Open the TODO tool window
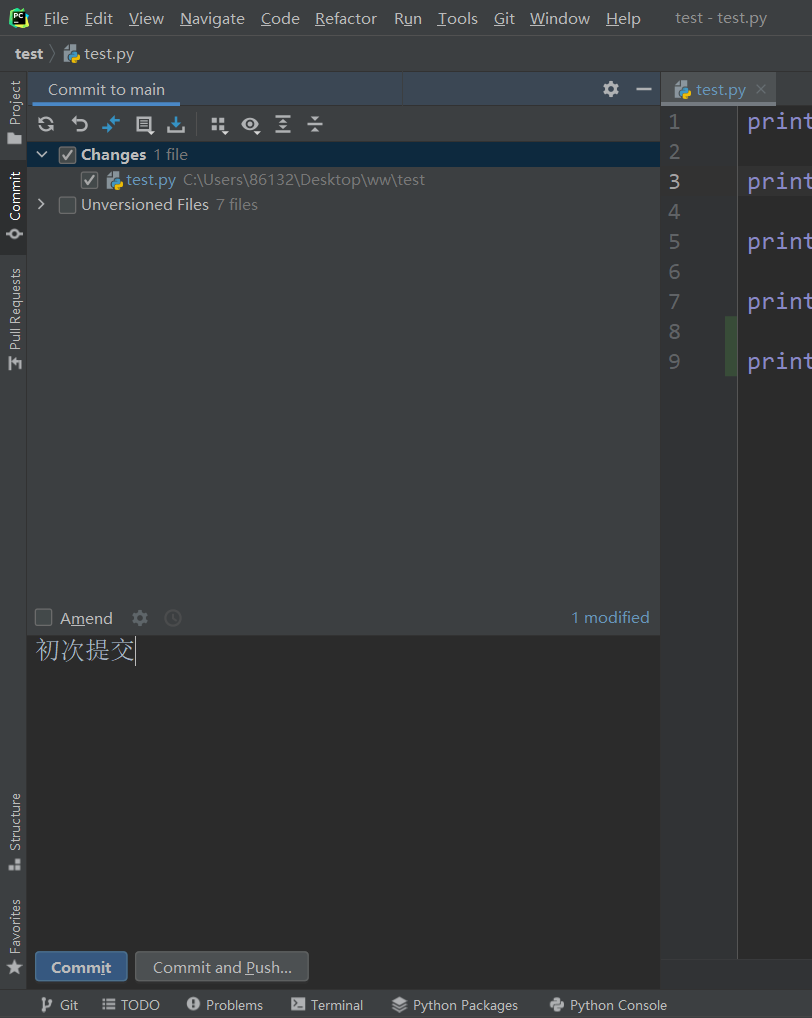This screenshot has width=812, height=1018. tap(131, 1005)
